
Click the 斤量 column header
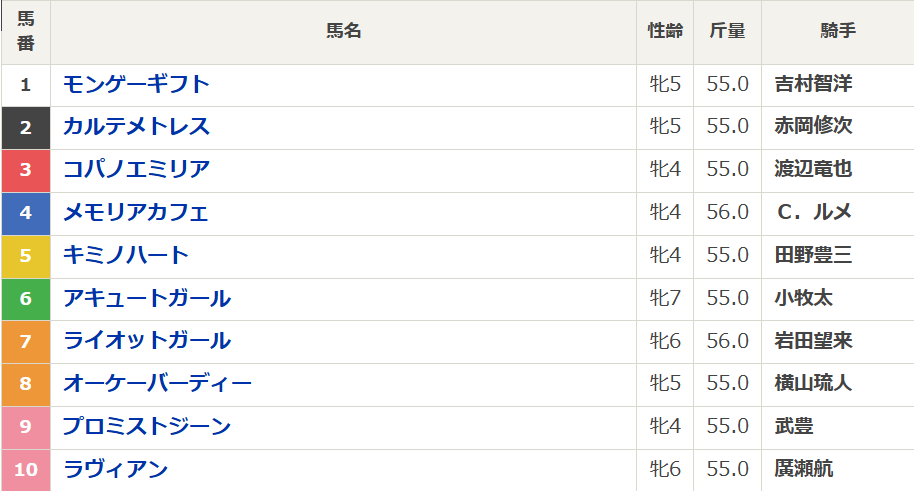tap(727, 31)
